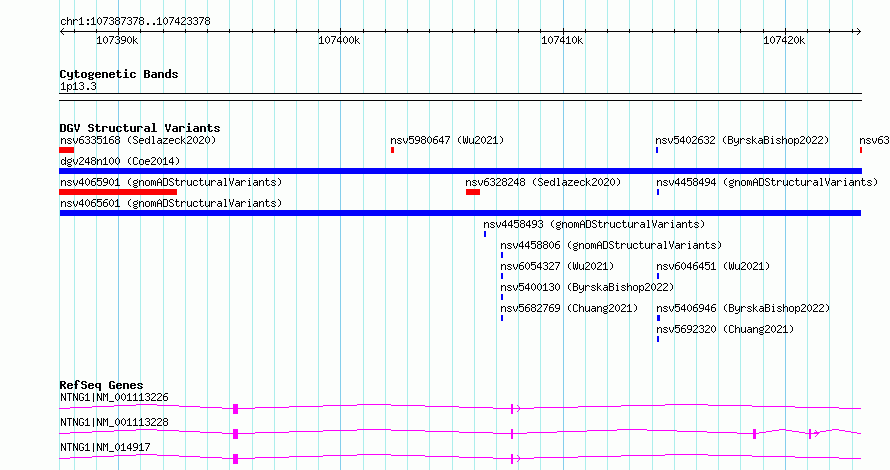
Task: Click the 107410k ruler tick label
Action: pos(562,40)
